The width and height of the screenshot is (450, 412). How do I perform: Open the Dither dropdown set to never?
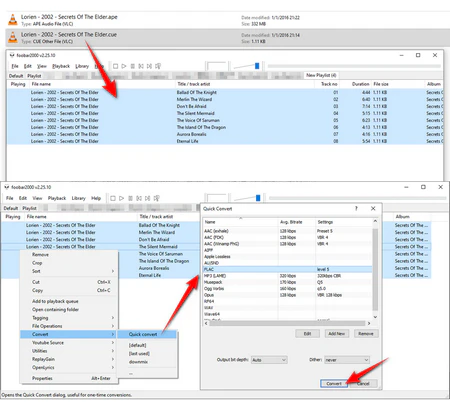tap(347, 360)
